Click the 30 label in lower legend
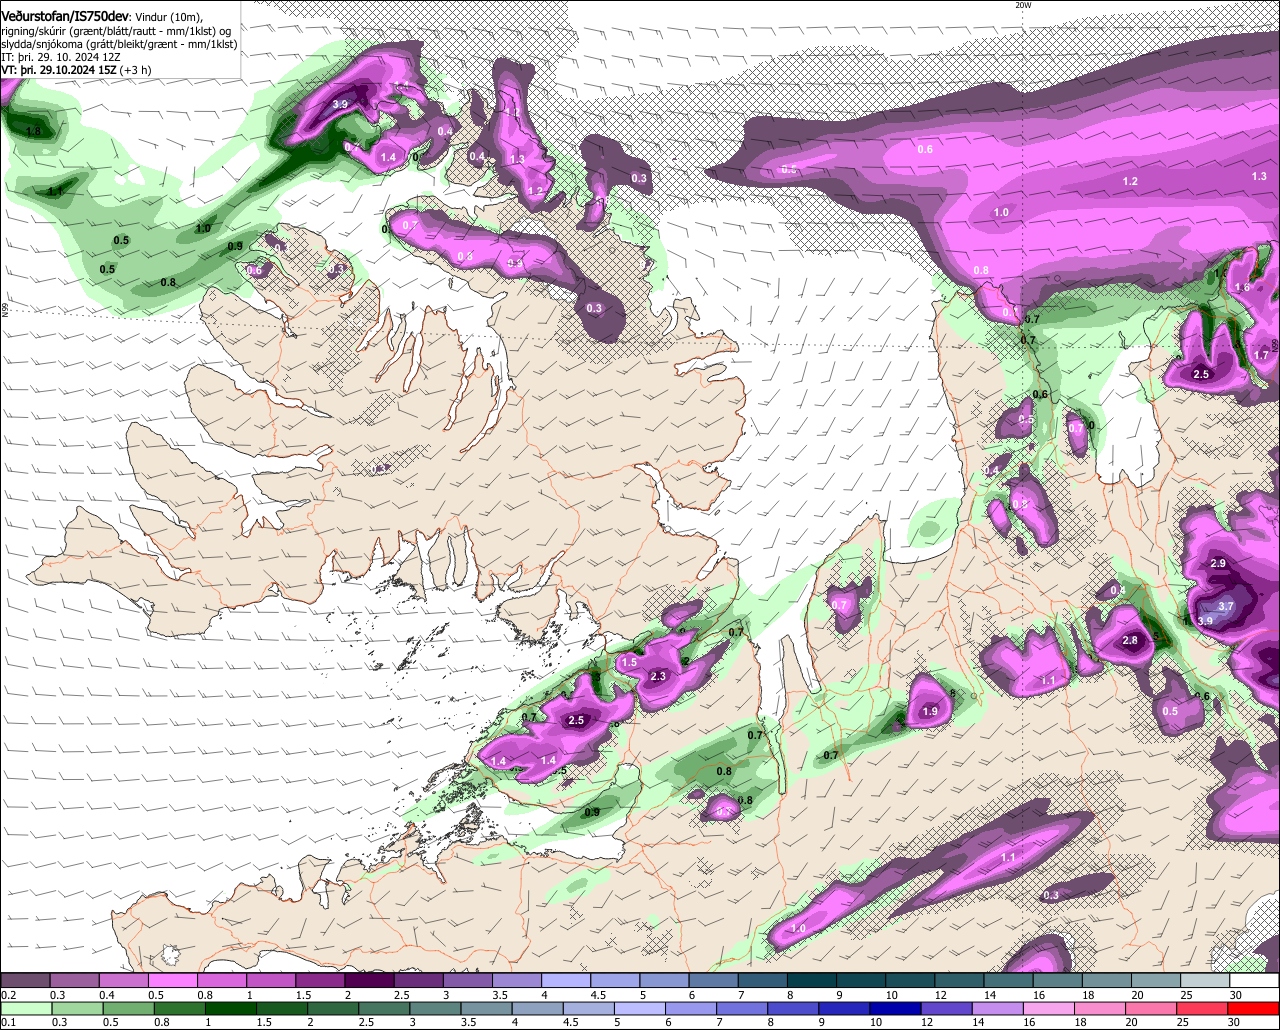 point(1234,1023)
